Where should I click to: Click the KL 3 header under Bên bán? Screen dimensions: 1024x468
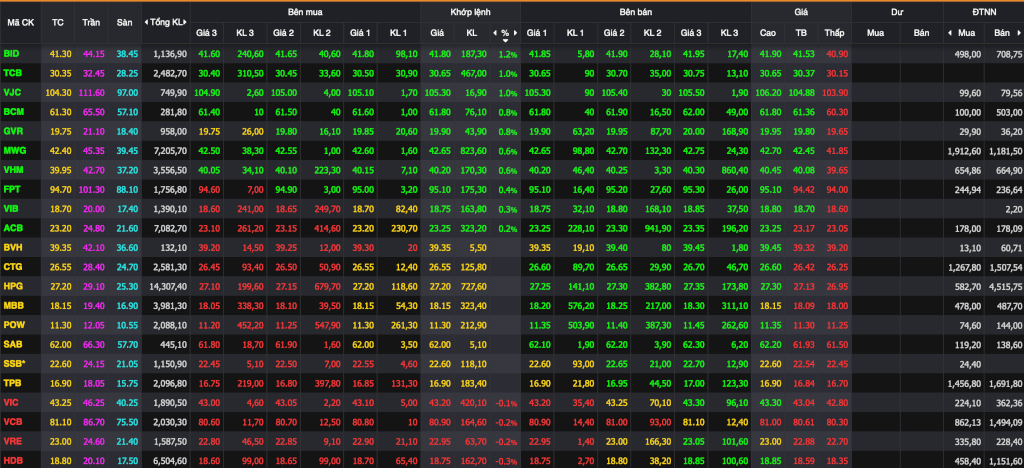(729, 32)
